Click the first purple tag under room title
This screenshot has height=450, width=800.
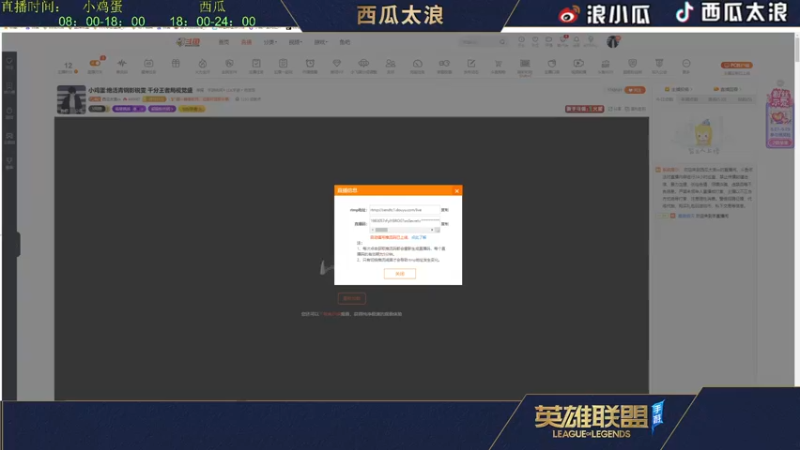coord(129,109)
